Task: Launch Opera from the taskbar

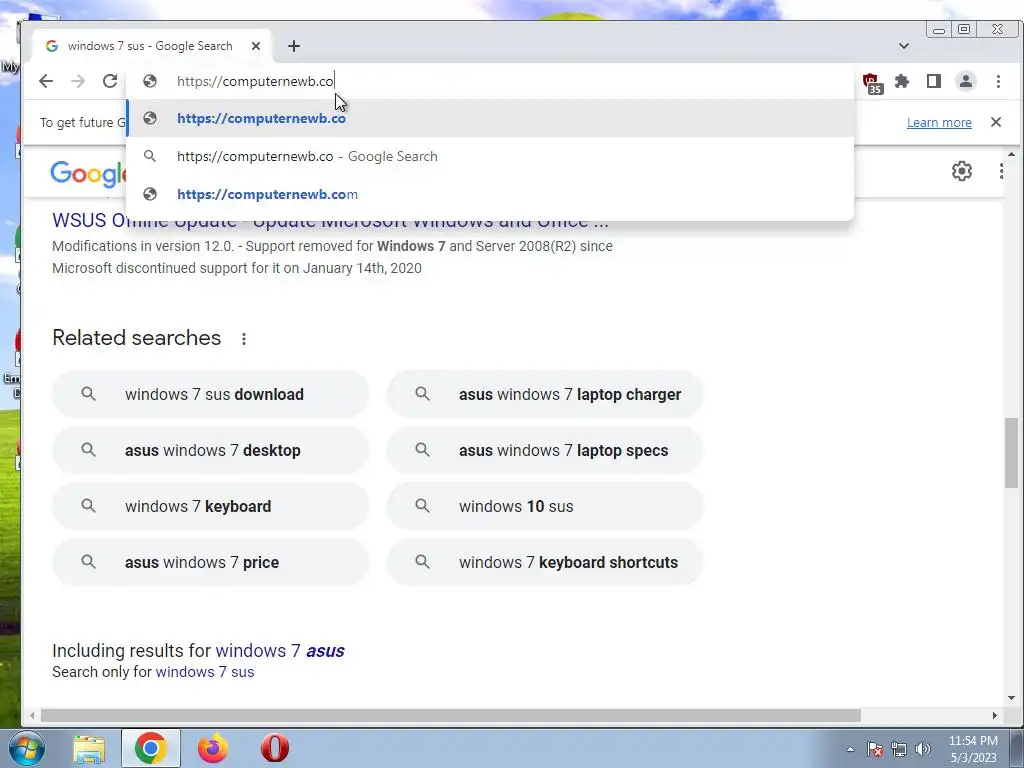Action: [x=275, y=748]
